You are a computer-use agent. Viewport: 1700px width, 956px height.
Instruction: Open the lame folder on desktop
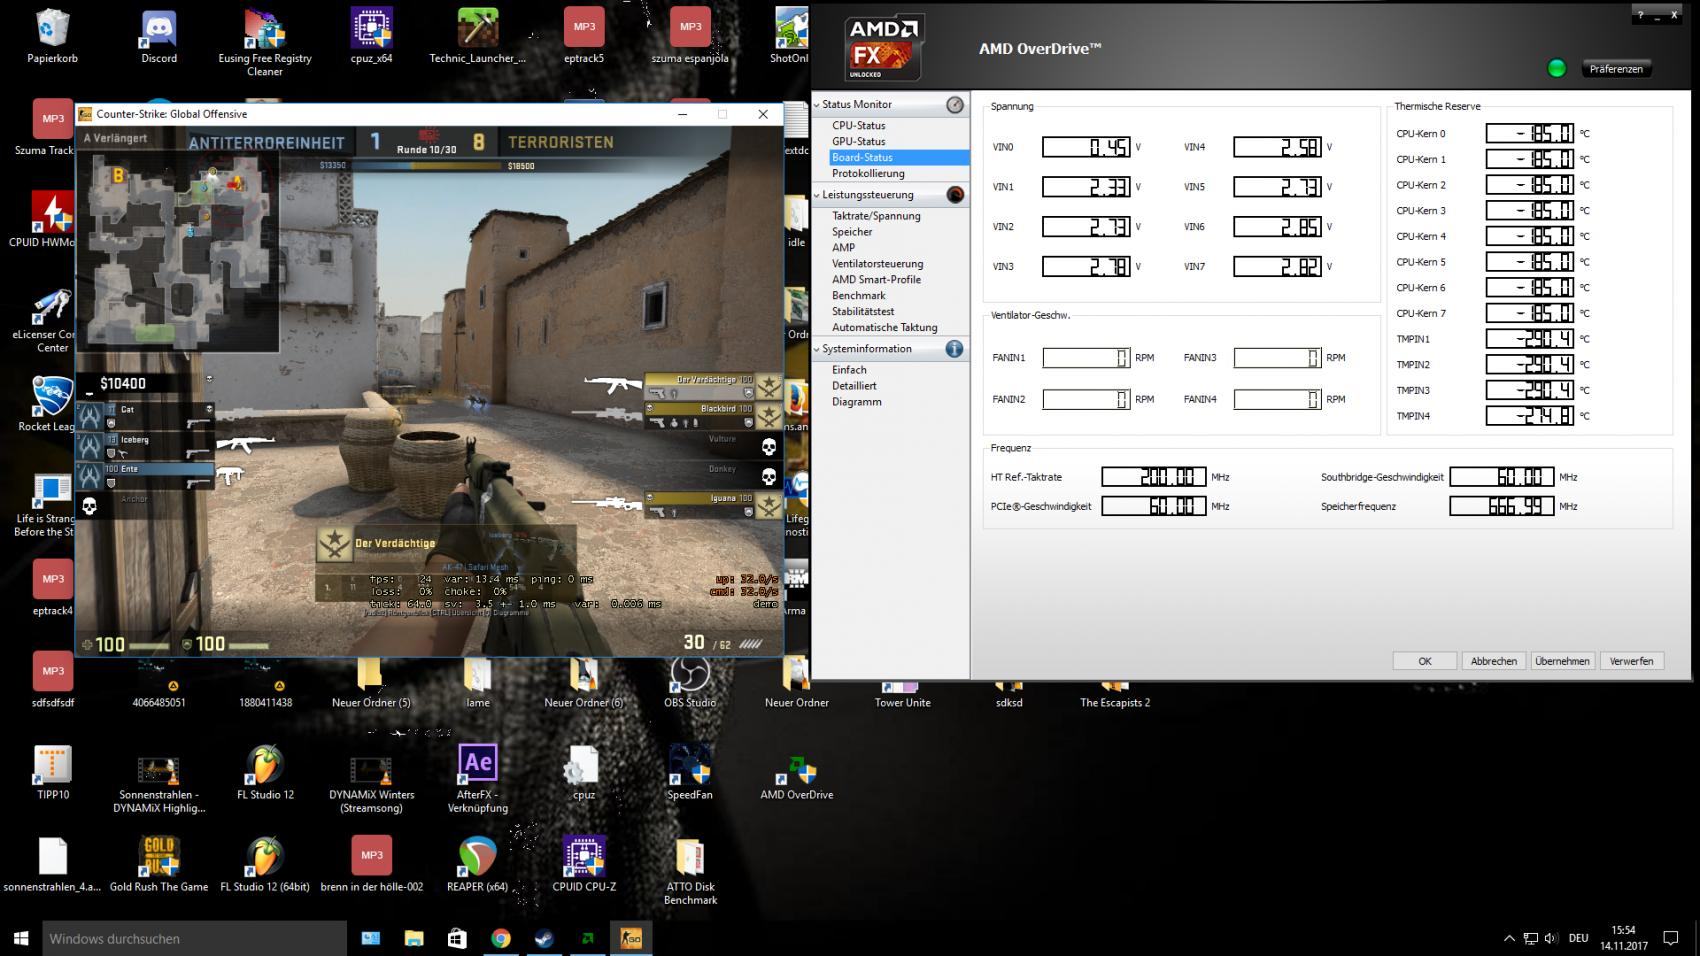click(478, 682)
